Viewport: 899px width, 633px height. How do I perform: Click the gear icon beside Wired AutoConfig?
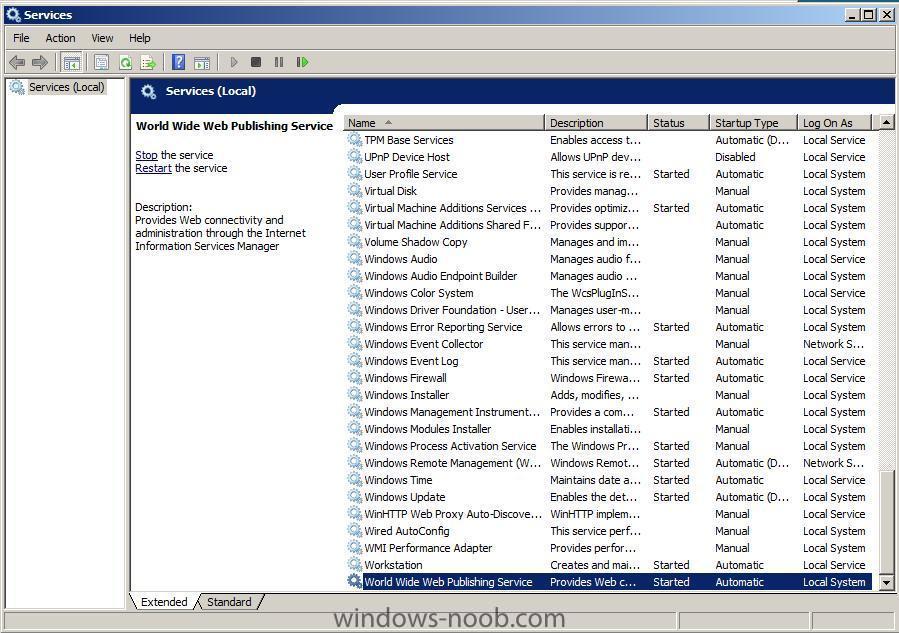[355, 530]
